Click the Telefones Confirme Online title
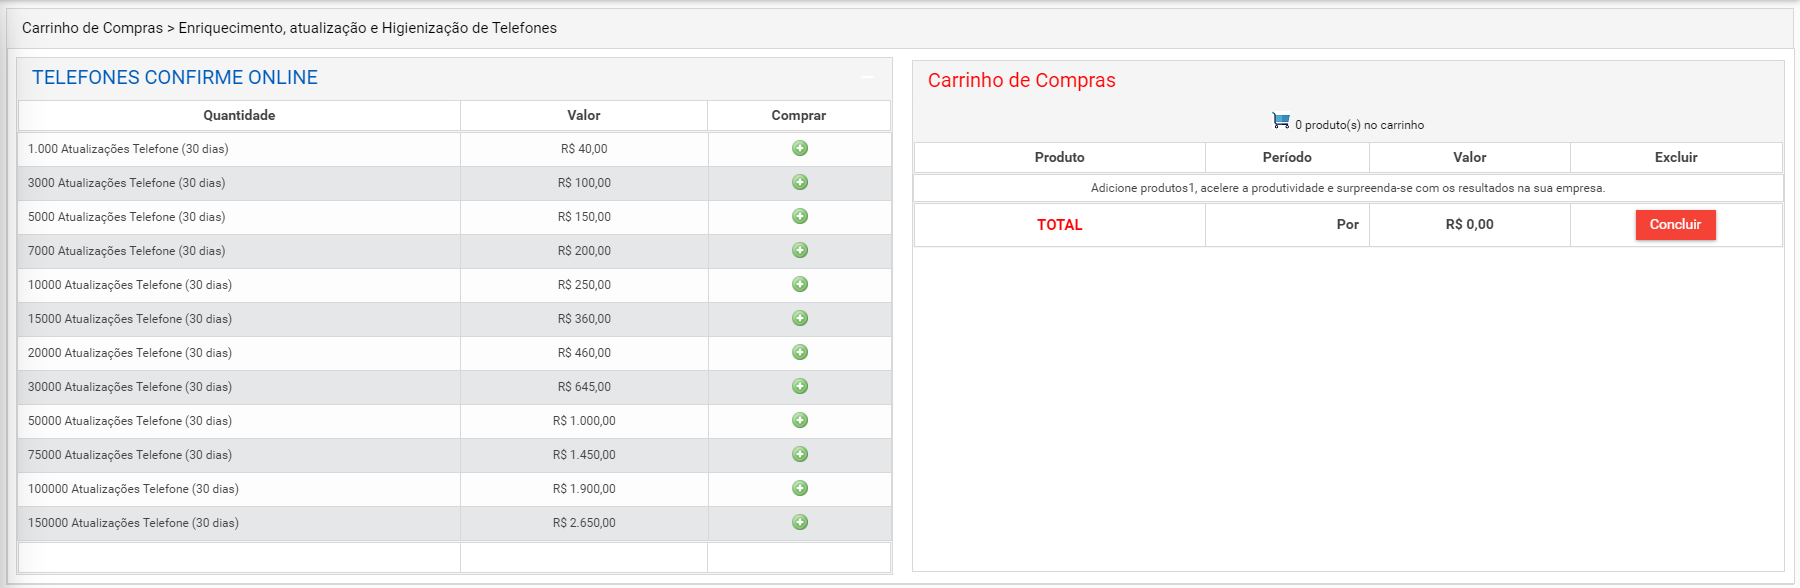This screenshot has width=1800, height=588. pyautogui.click(x=175, y=77)
